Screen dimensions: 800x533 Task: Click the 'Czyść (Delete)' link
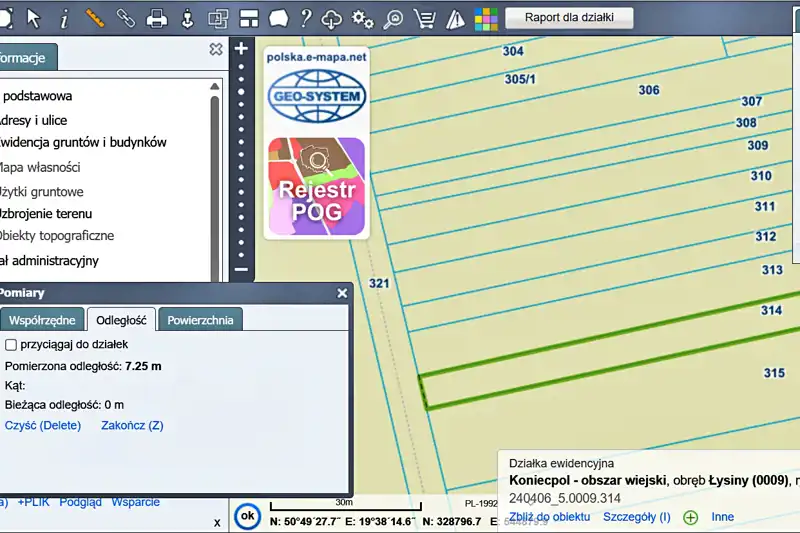[x=43, y=425]
